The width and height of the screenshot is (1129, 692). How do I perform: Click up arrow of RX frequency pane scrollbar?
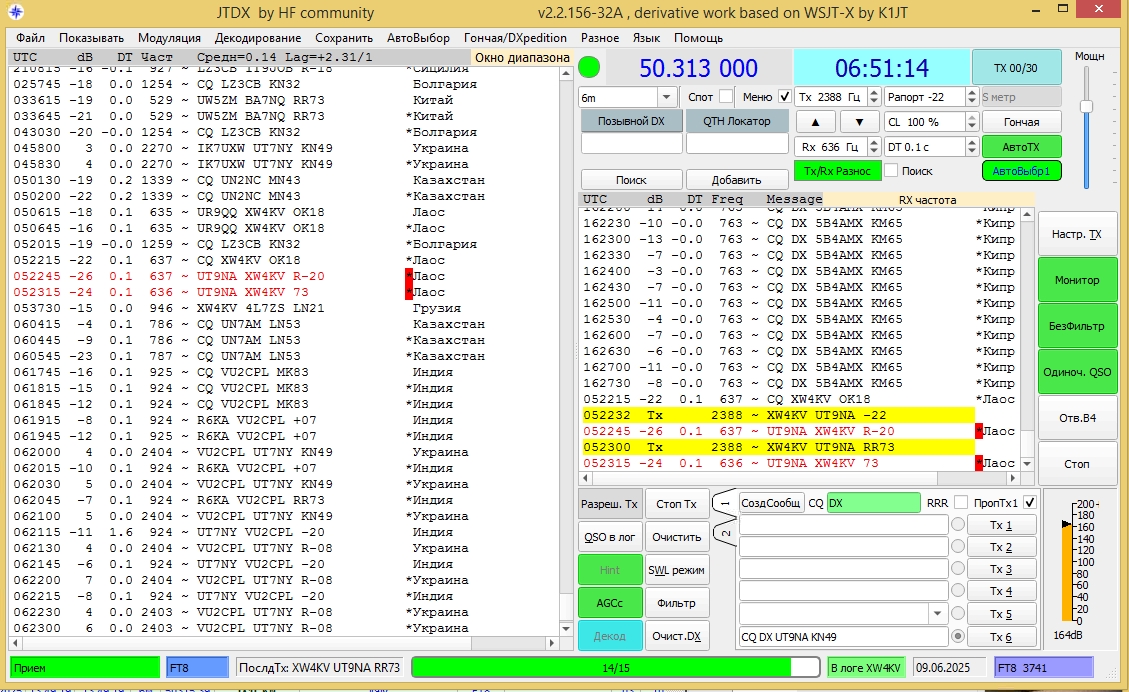tap(1027, 215)
